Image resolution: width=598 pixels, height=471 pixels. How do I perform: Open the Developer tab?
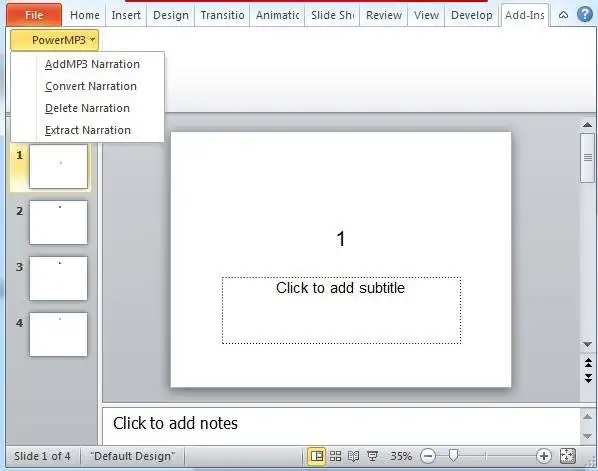pyautogui.click(x=471, y=15)
